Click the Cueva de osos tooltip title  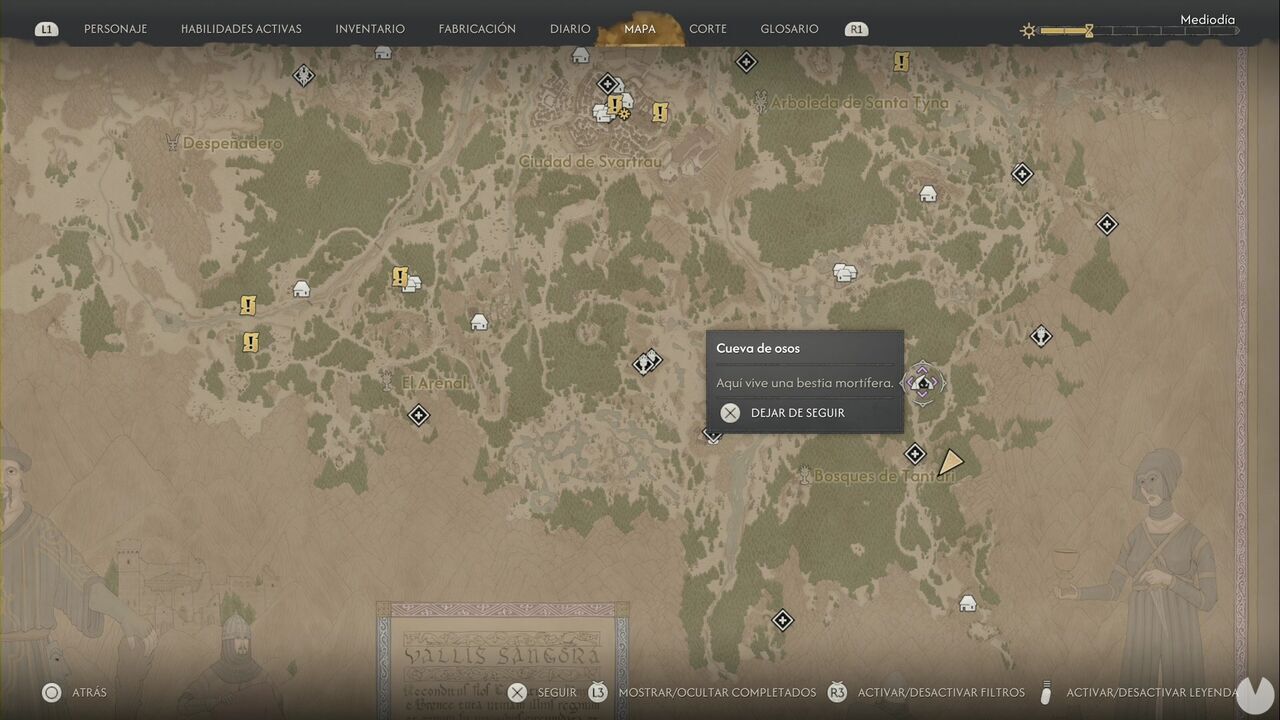click(758, 348)
